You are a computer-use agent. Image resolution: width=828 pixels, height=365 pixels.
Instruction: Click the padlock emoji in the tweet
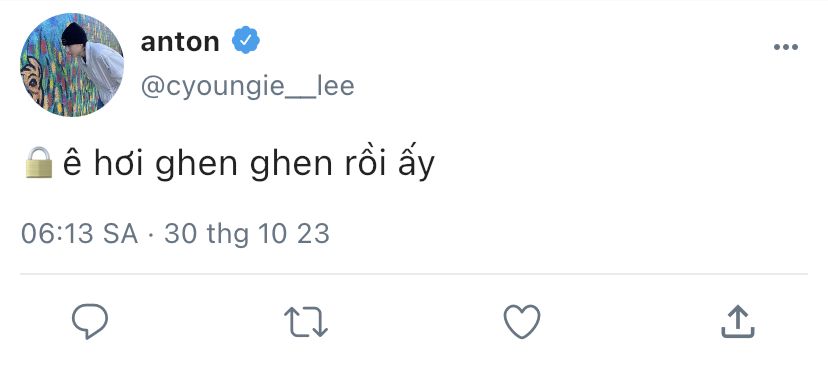pyautogui.click(x=39, y=163)
